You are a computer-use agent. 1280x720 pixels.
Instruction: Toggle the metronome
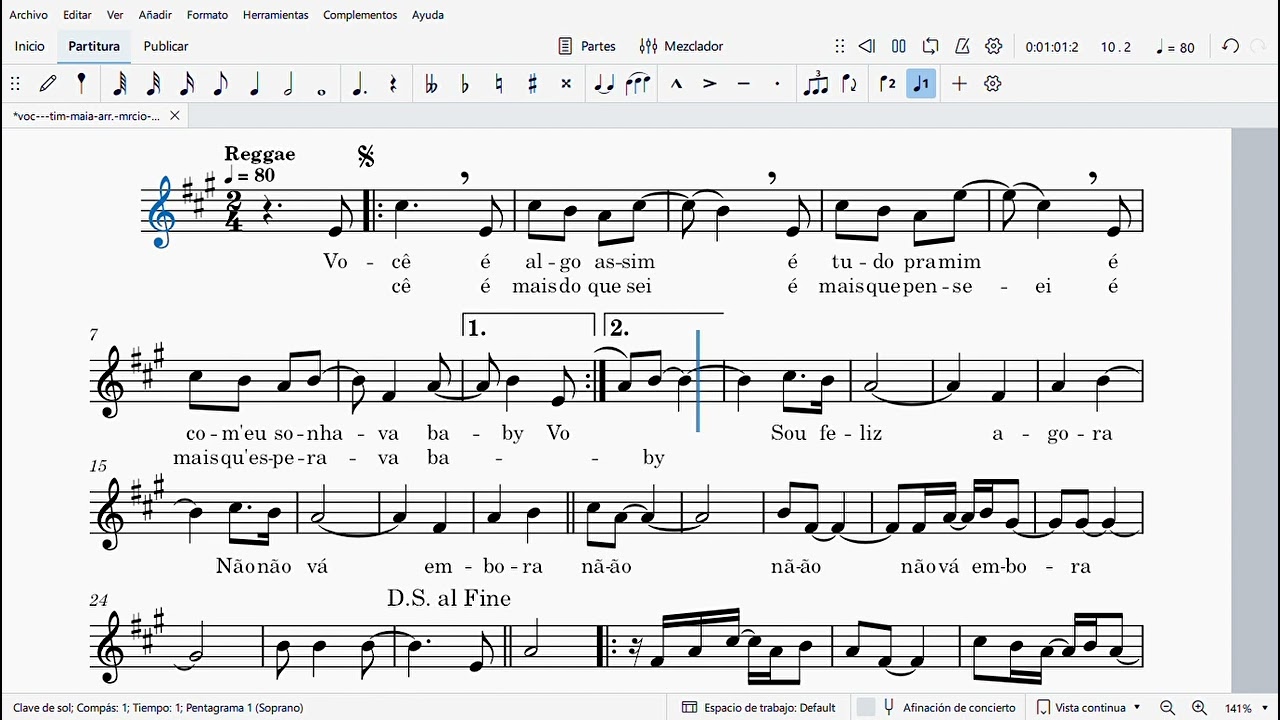click(962, 46)
